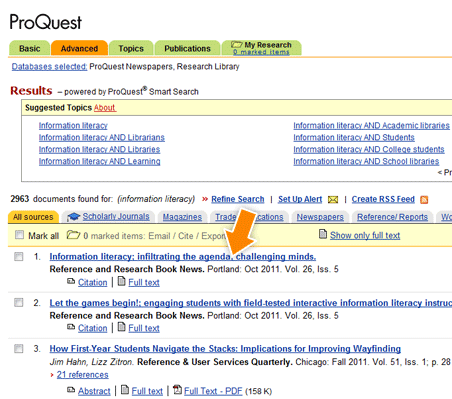Open the My Research tab
The height and width of the screenshot is (399, 452).
262,48
